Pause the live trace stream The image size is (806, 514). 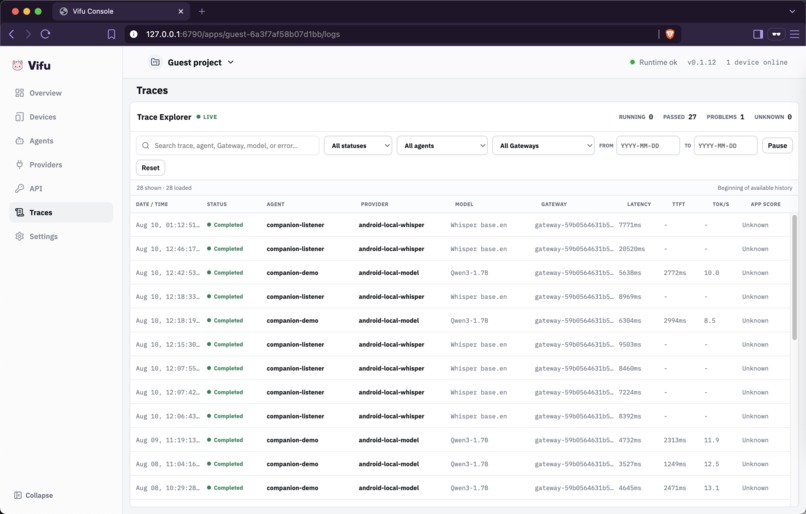[777, 145]
